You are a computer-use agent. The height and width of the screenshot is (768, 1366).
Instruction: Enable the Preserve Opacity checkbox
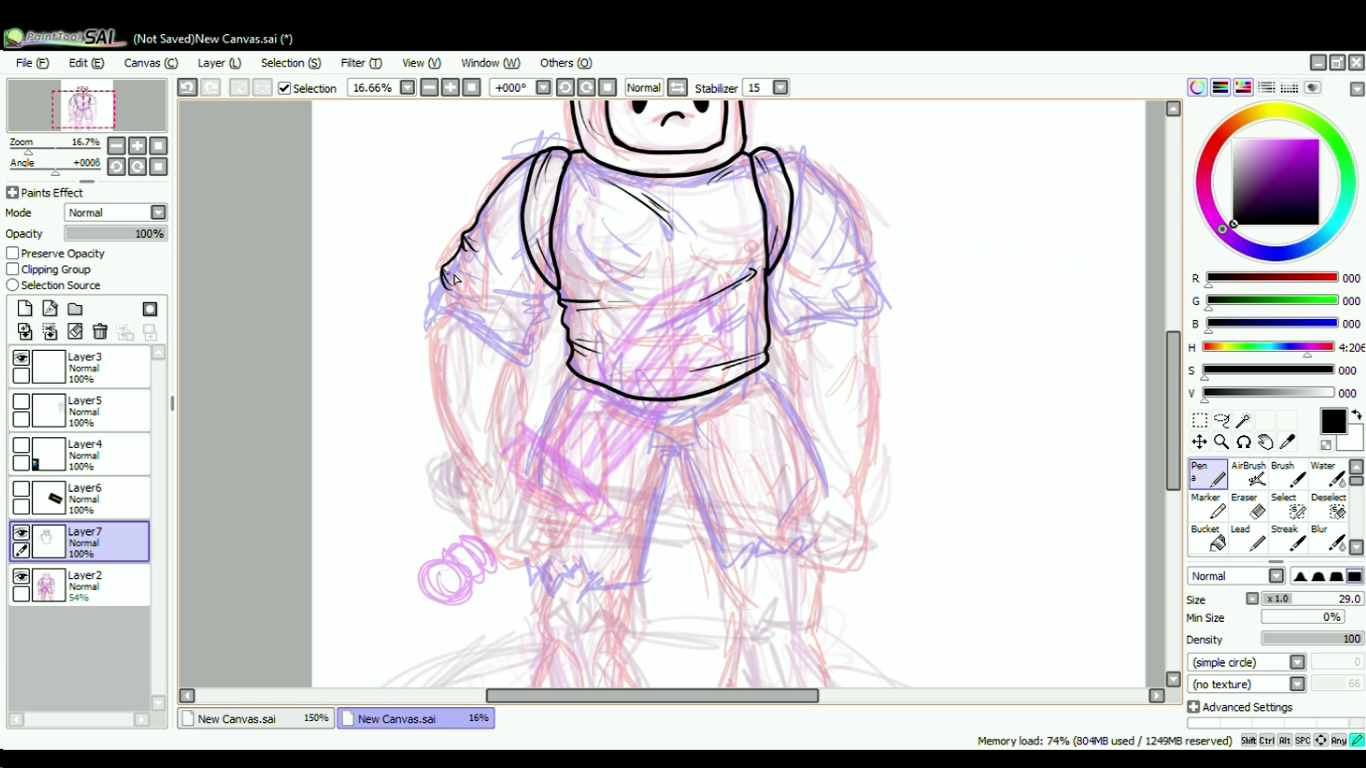(13, 254)
